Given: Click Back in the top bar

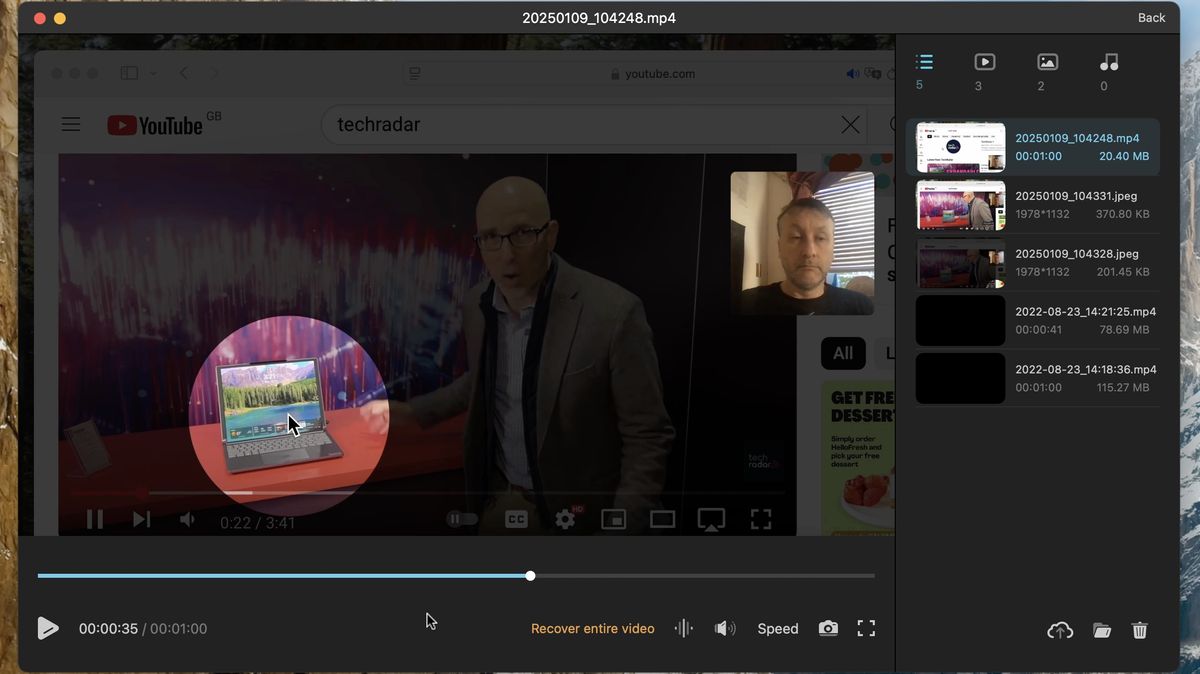Looking at the screenshot, I should (1151, 17).
